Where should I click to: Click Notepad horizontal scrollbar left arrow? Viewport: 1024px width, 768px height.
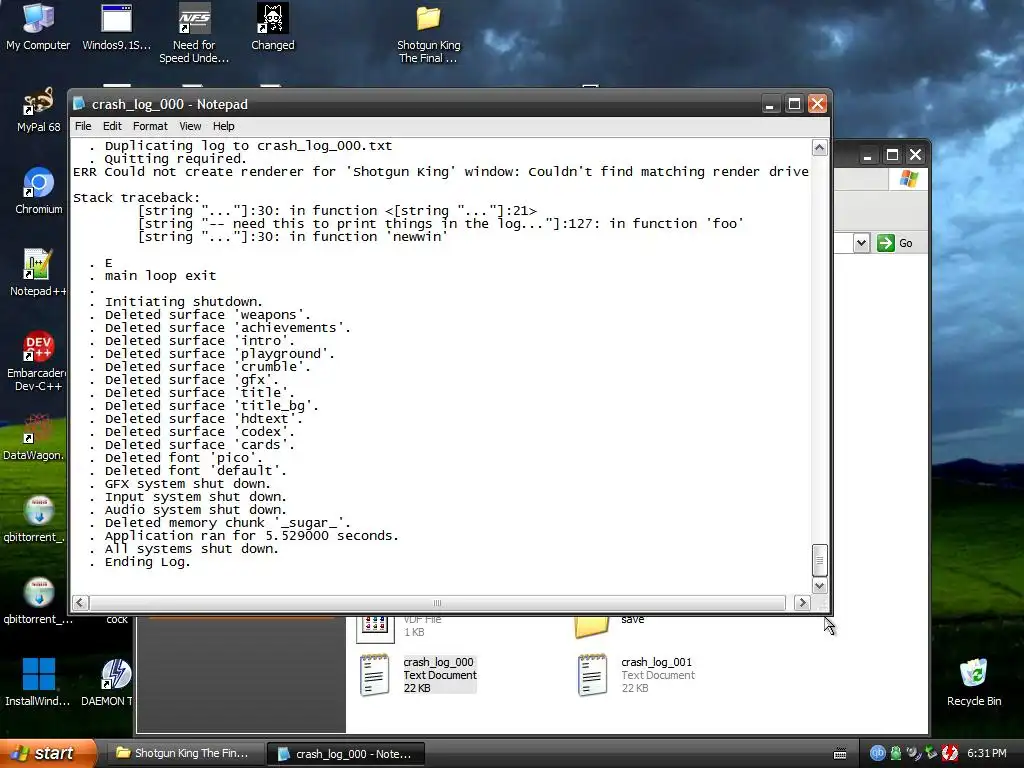tap(80, 603)
